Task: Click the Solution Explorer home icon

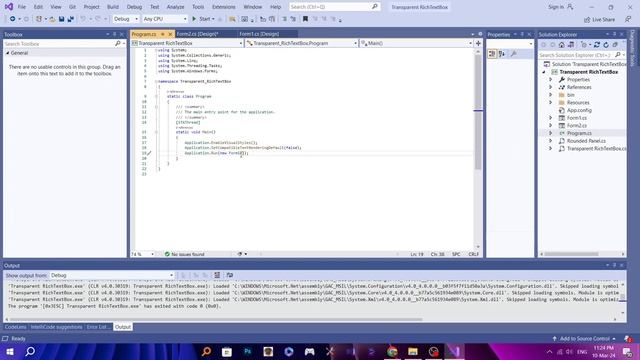Action: click(562, 45)
